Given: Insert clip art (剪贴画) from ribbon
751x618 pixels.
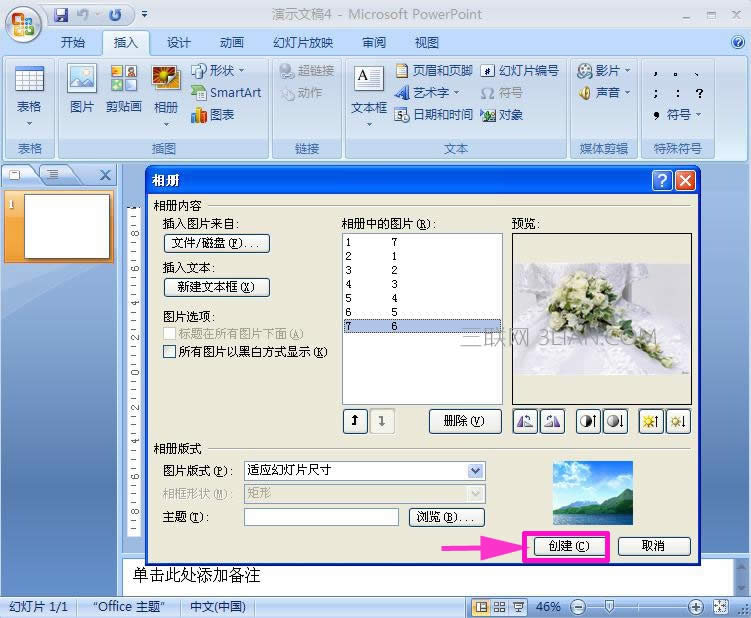Looking at the screenshot, I should pyautogui.click(x=124, y=88).
